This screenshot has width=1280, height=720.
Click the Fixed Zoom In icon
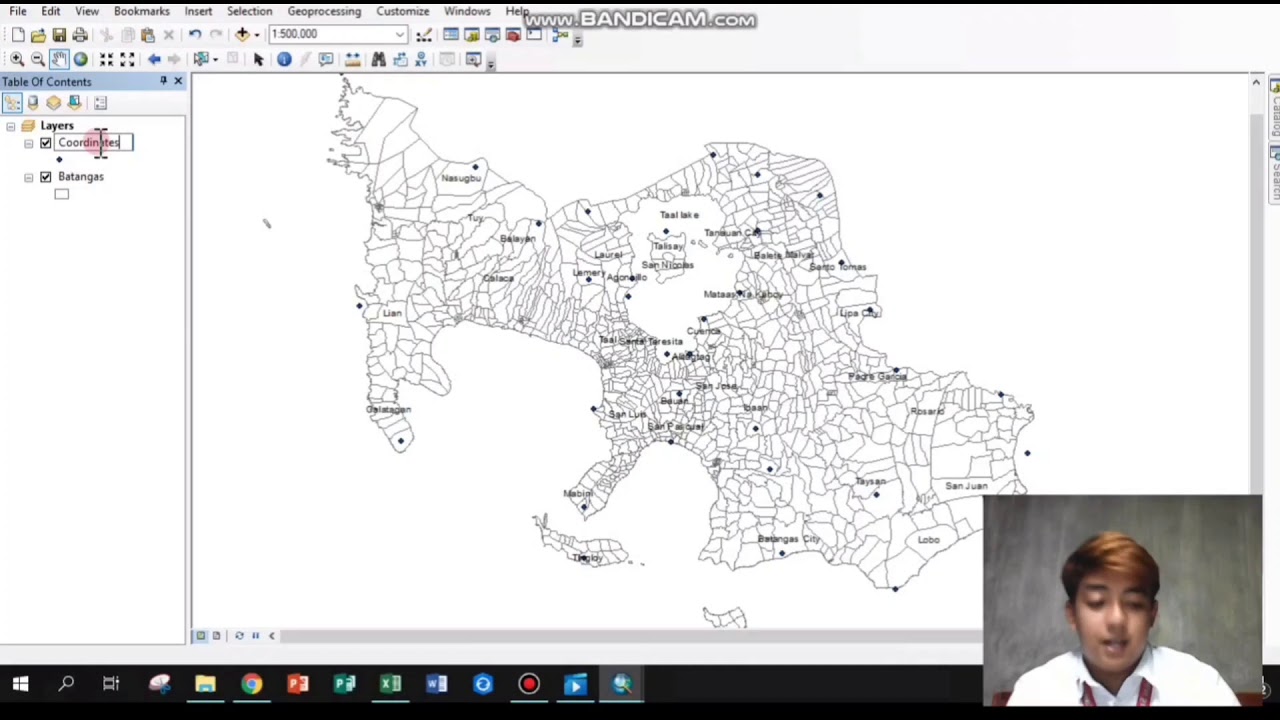pyautogui.click(x=106, y=59)
